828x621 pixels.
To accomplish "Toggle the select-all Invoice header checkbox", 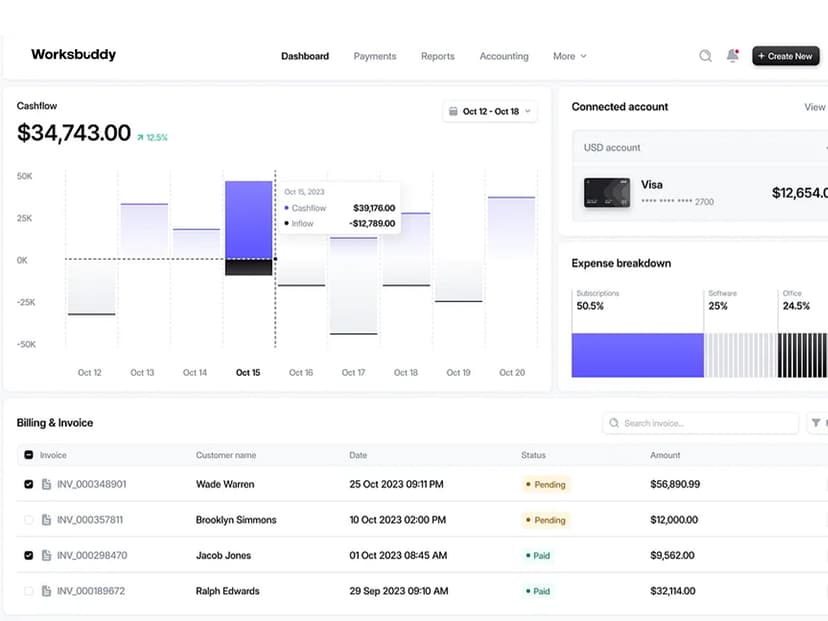I will pyautogui.click(x=29, y=455).
